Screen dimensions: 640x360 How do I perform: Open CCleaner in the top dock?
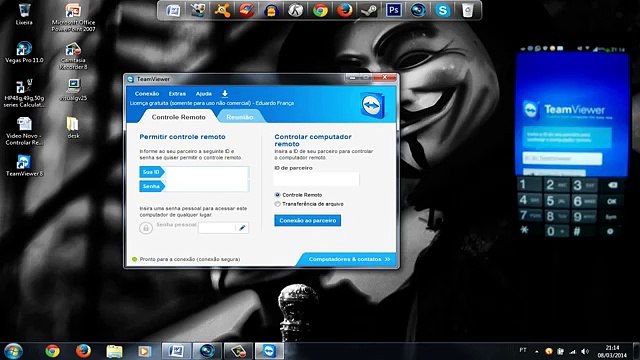point(247,10)
